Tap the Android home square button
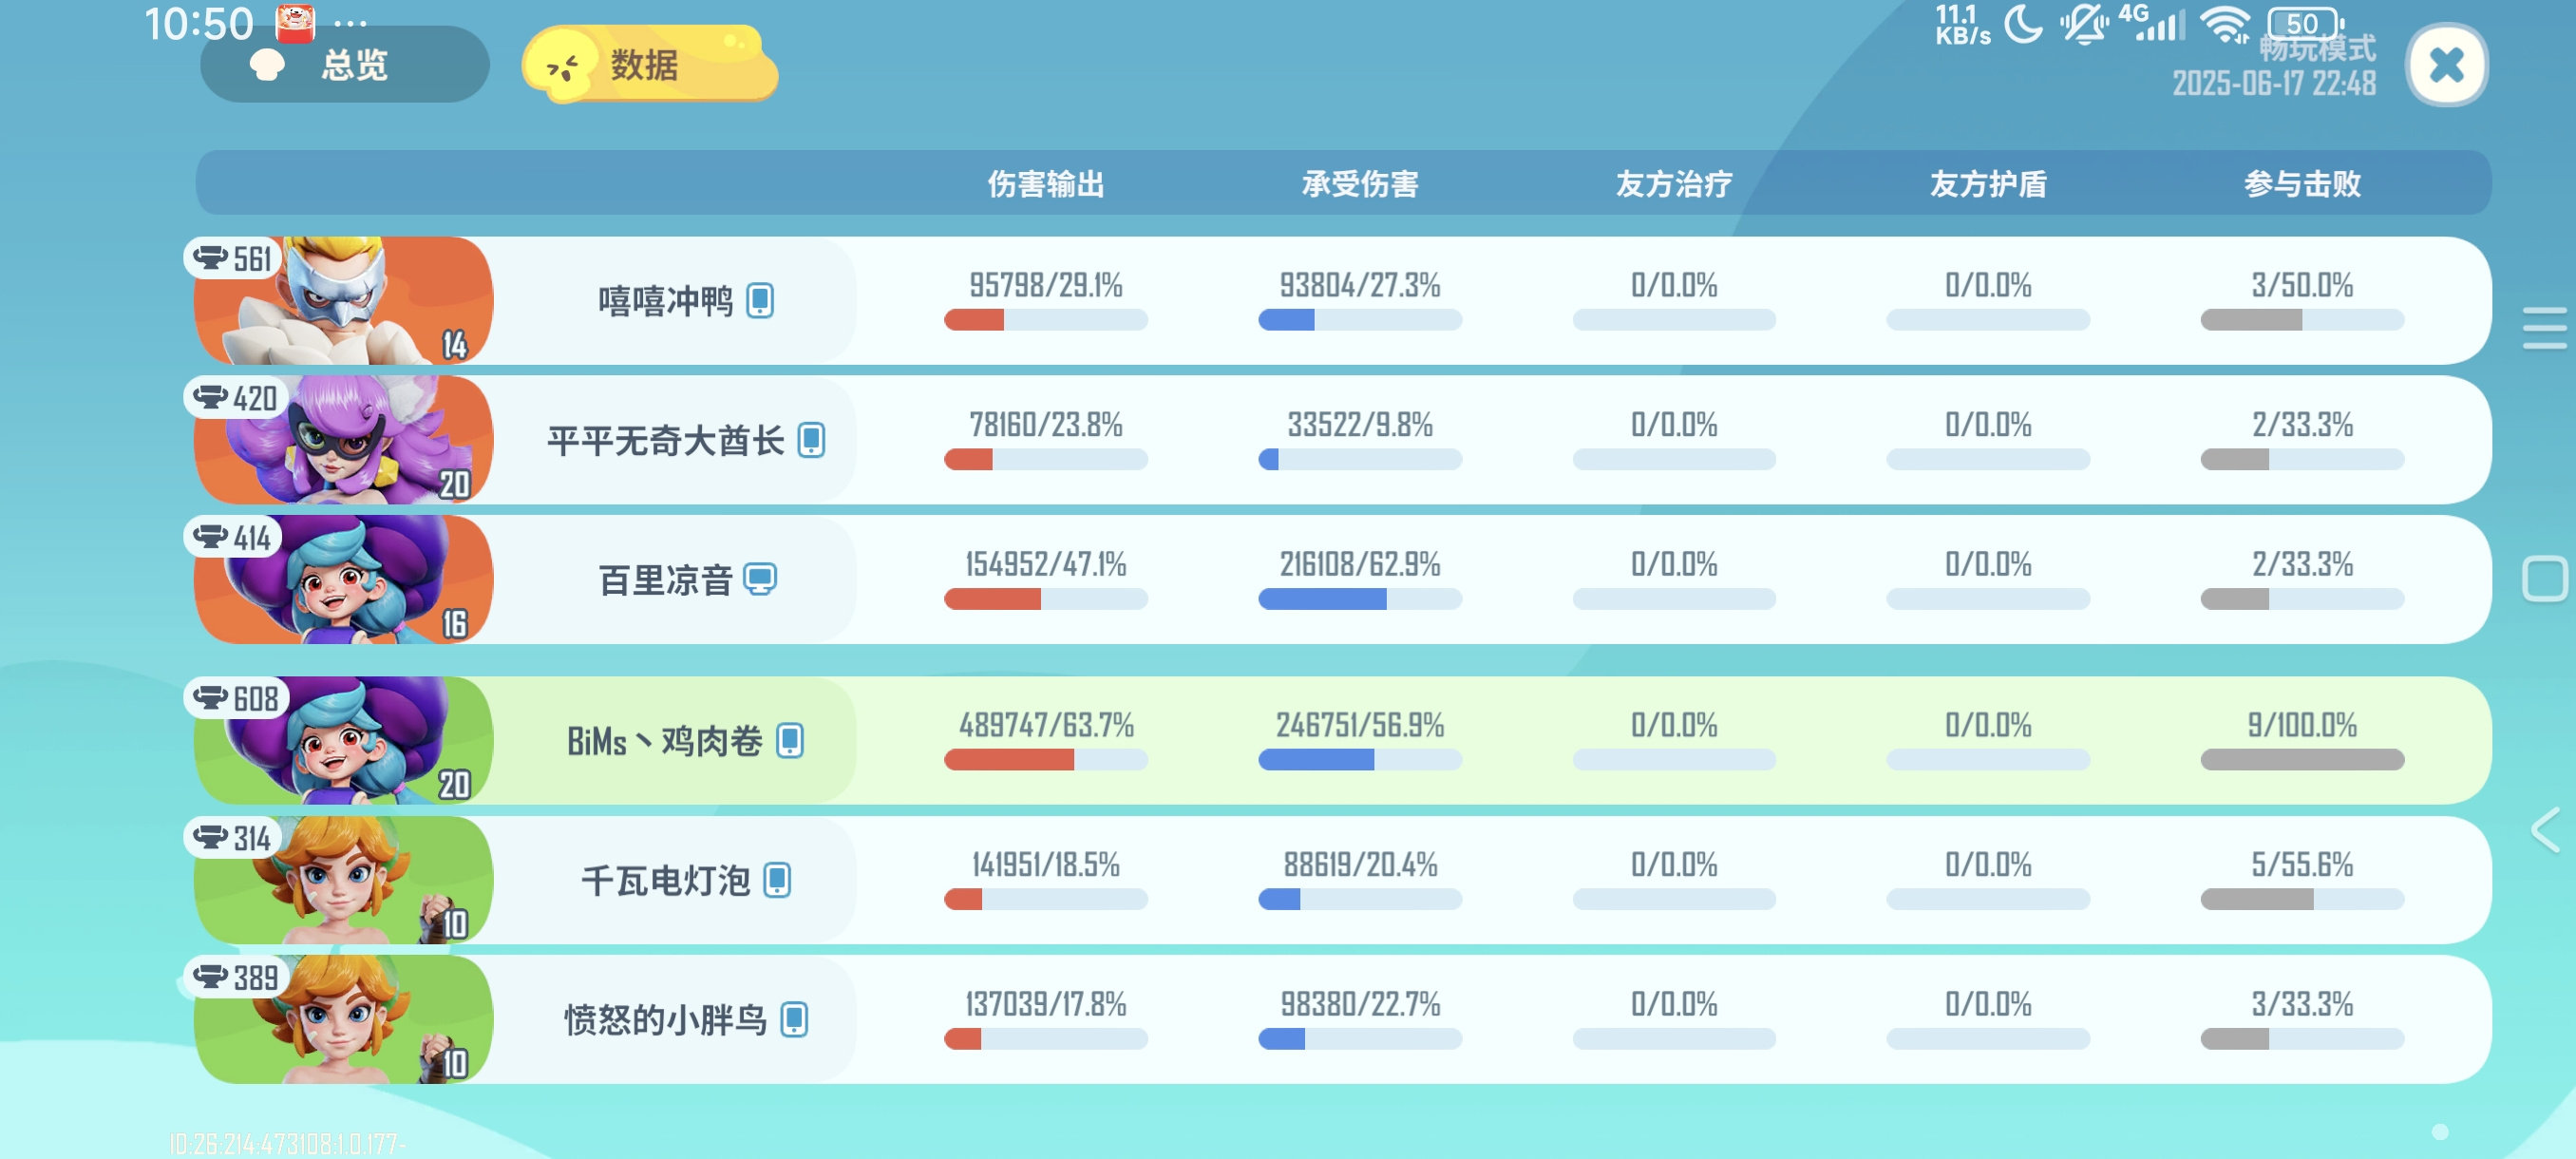The image size is (2576, 1159). (x=2544, y=579)
